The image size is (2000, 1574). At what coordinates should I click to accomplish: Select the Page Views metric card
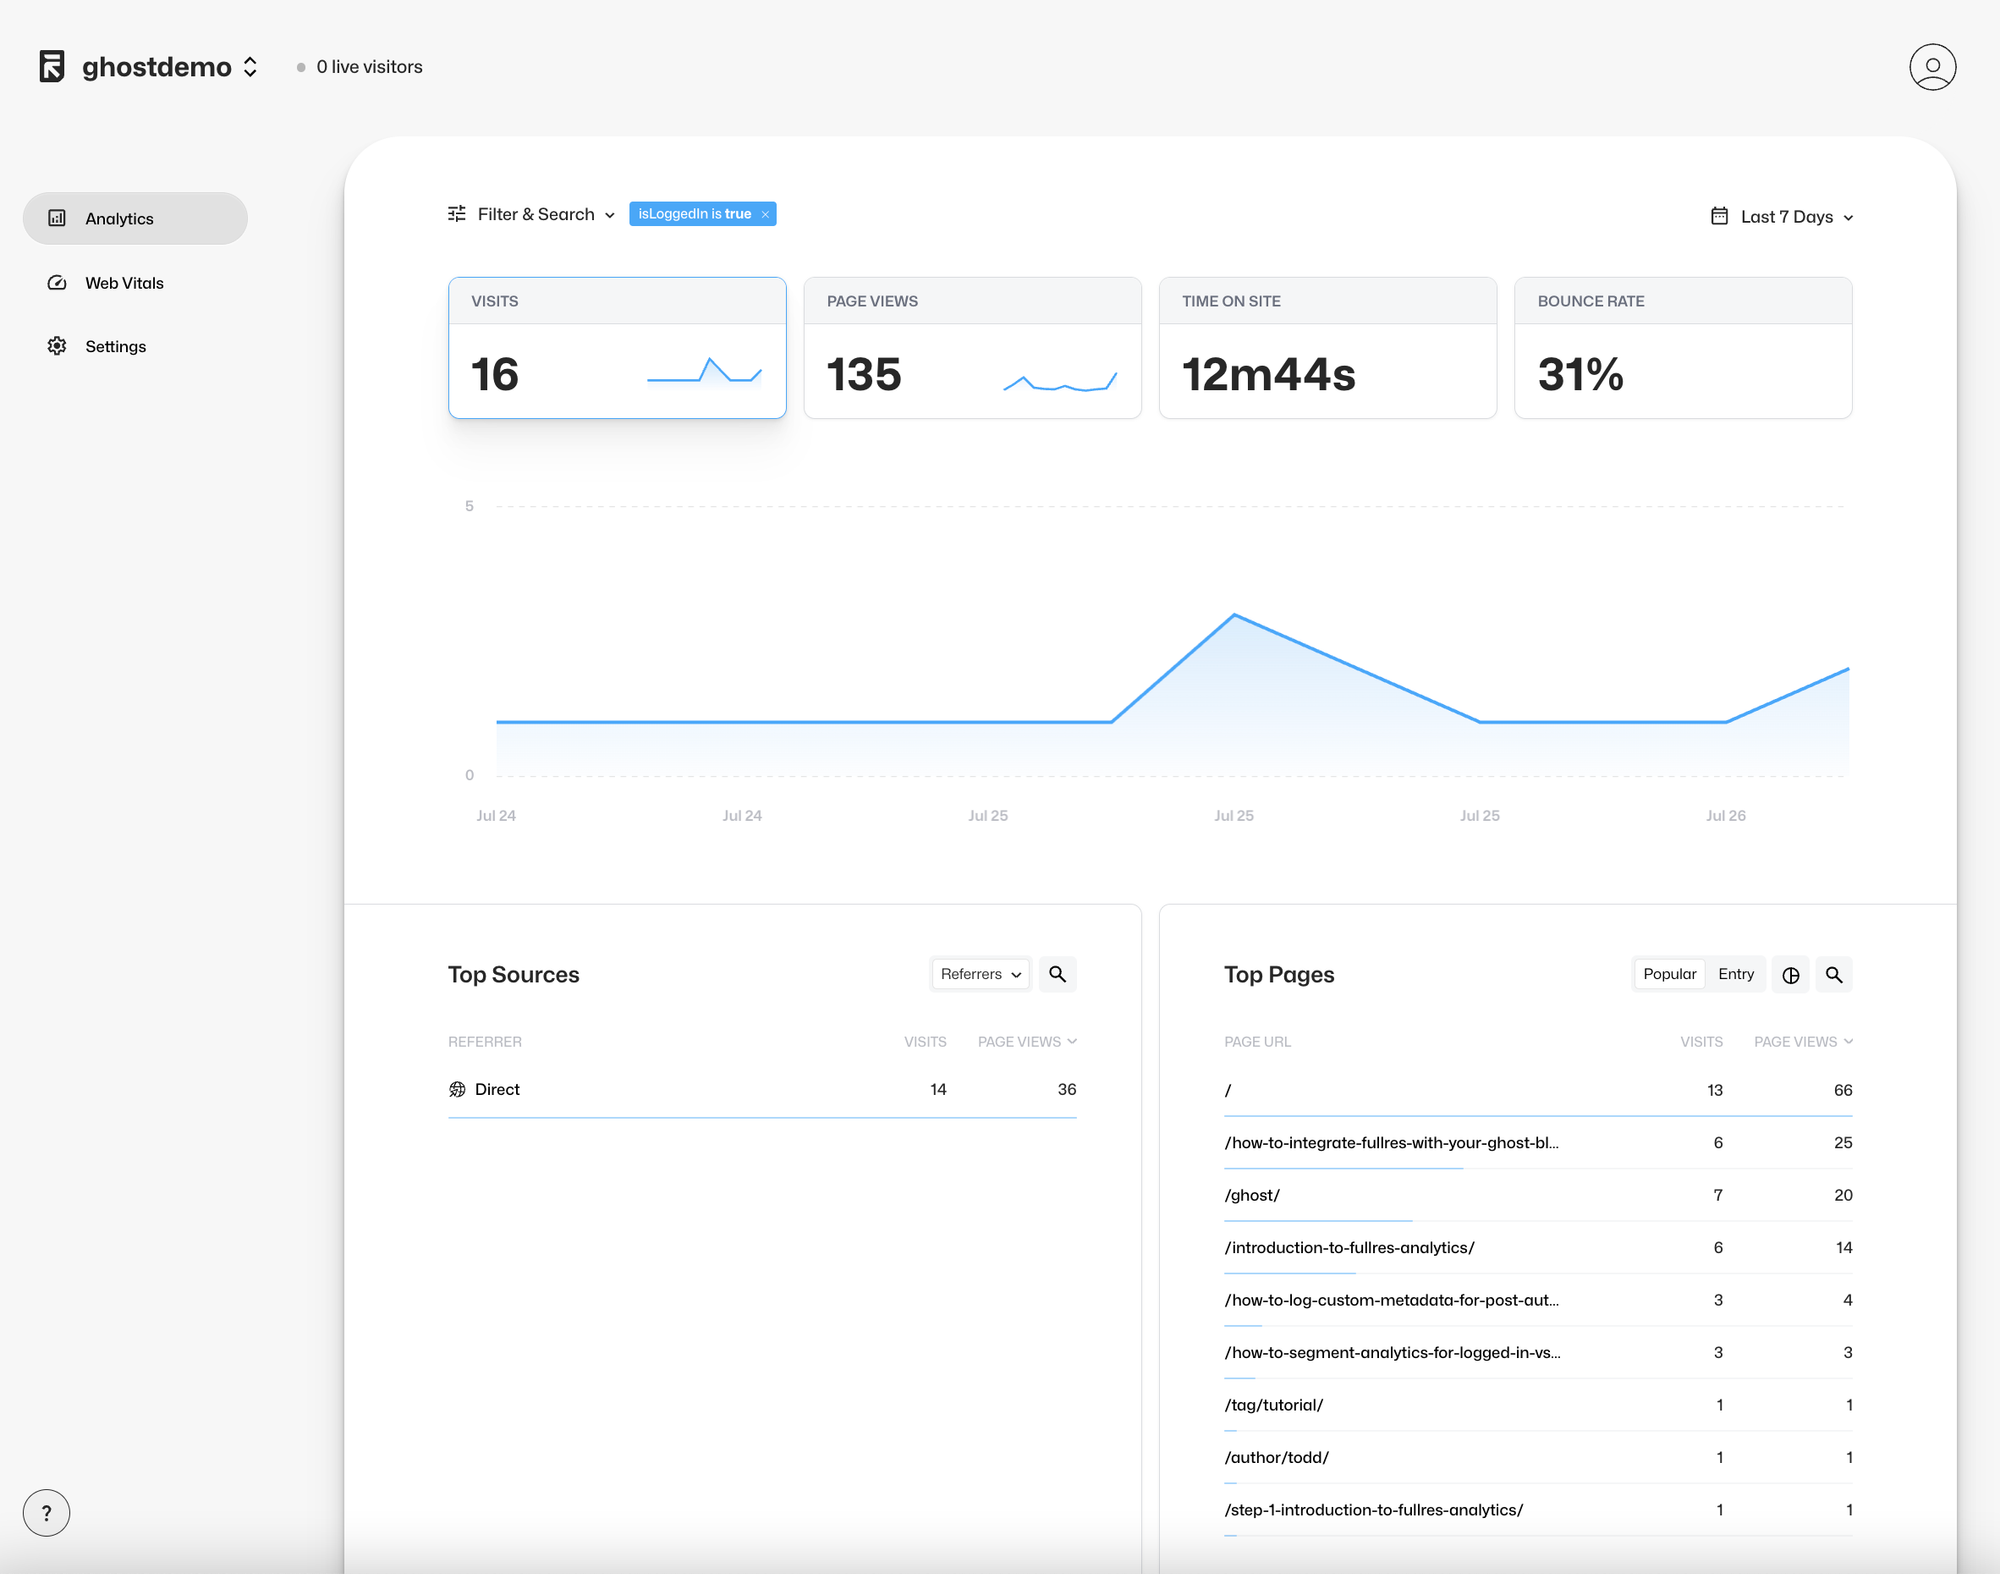972,348
